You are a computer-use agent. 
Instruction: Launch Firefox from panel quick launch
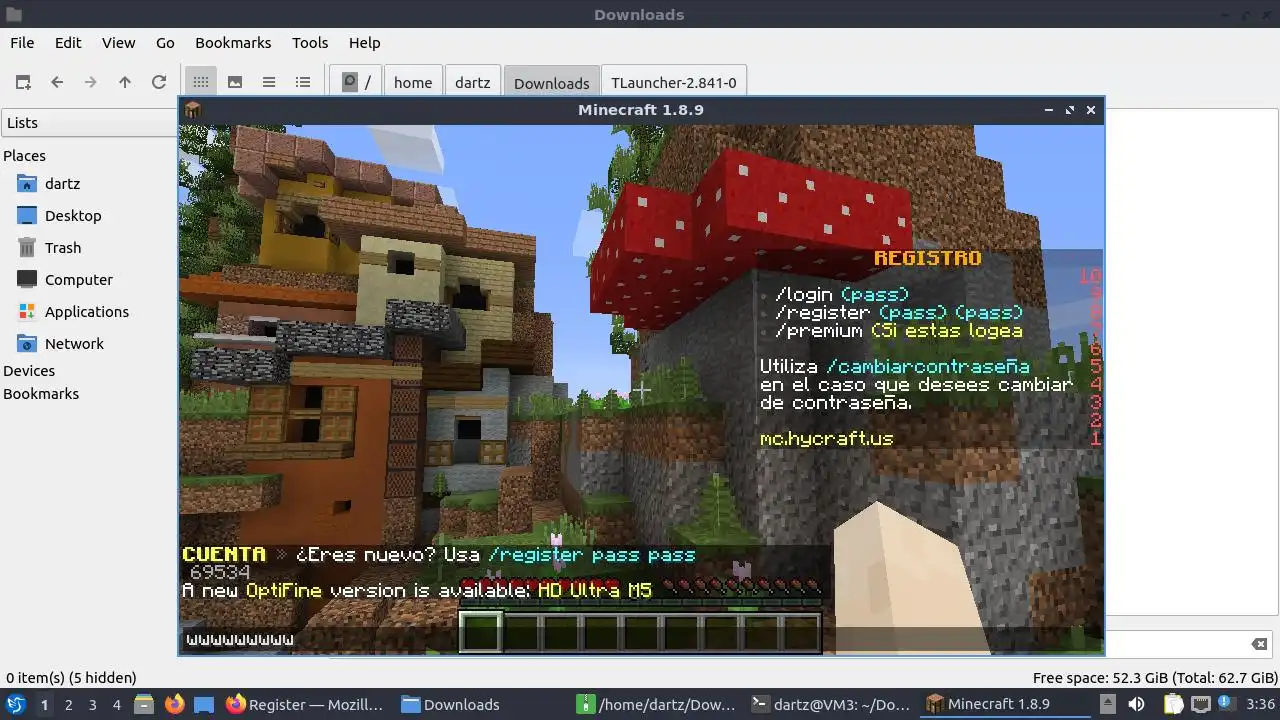pyautogui.click(x=174, y=704)
